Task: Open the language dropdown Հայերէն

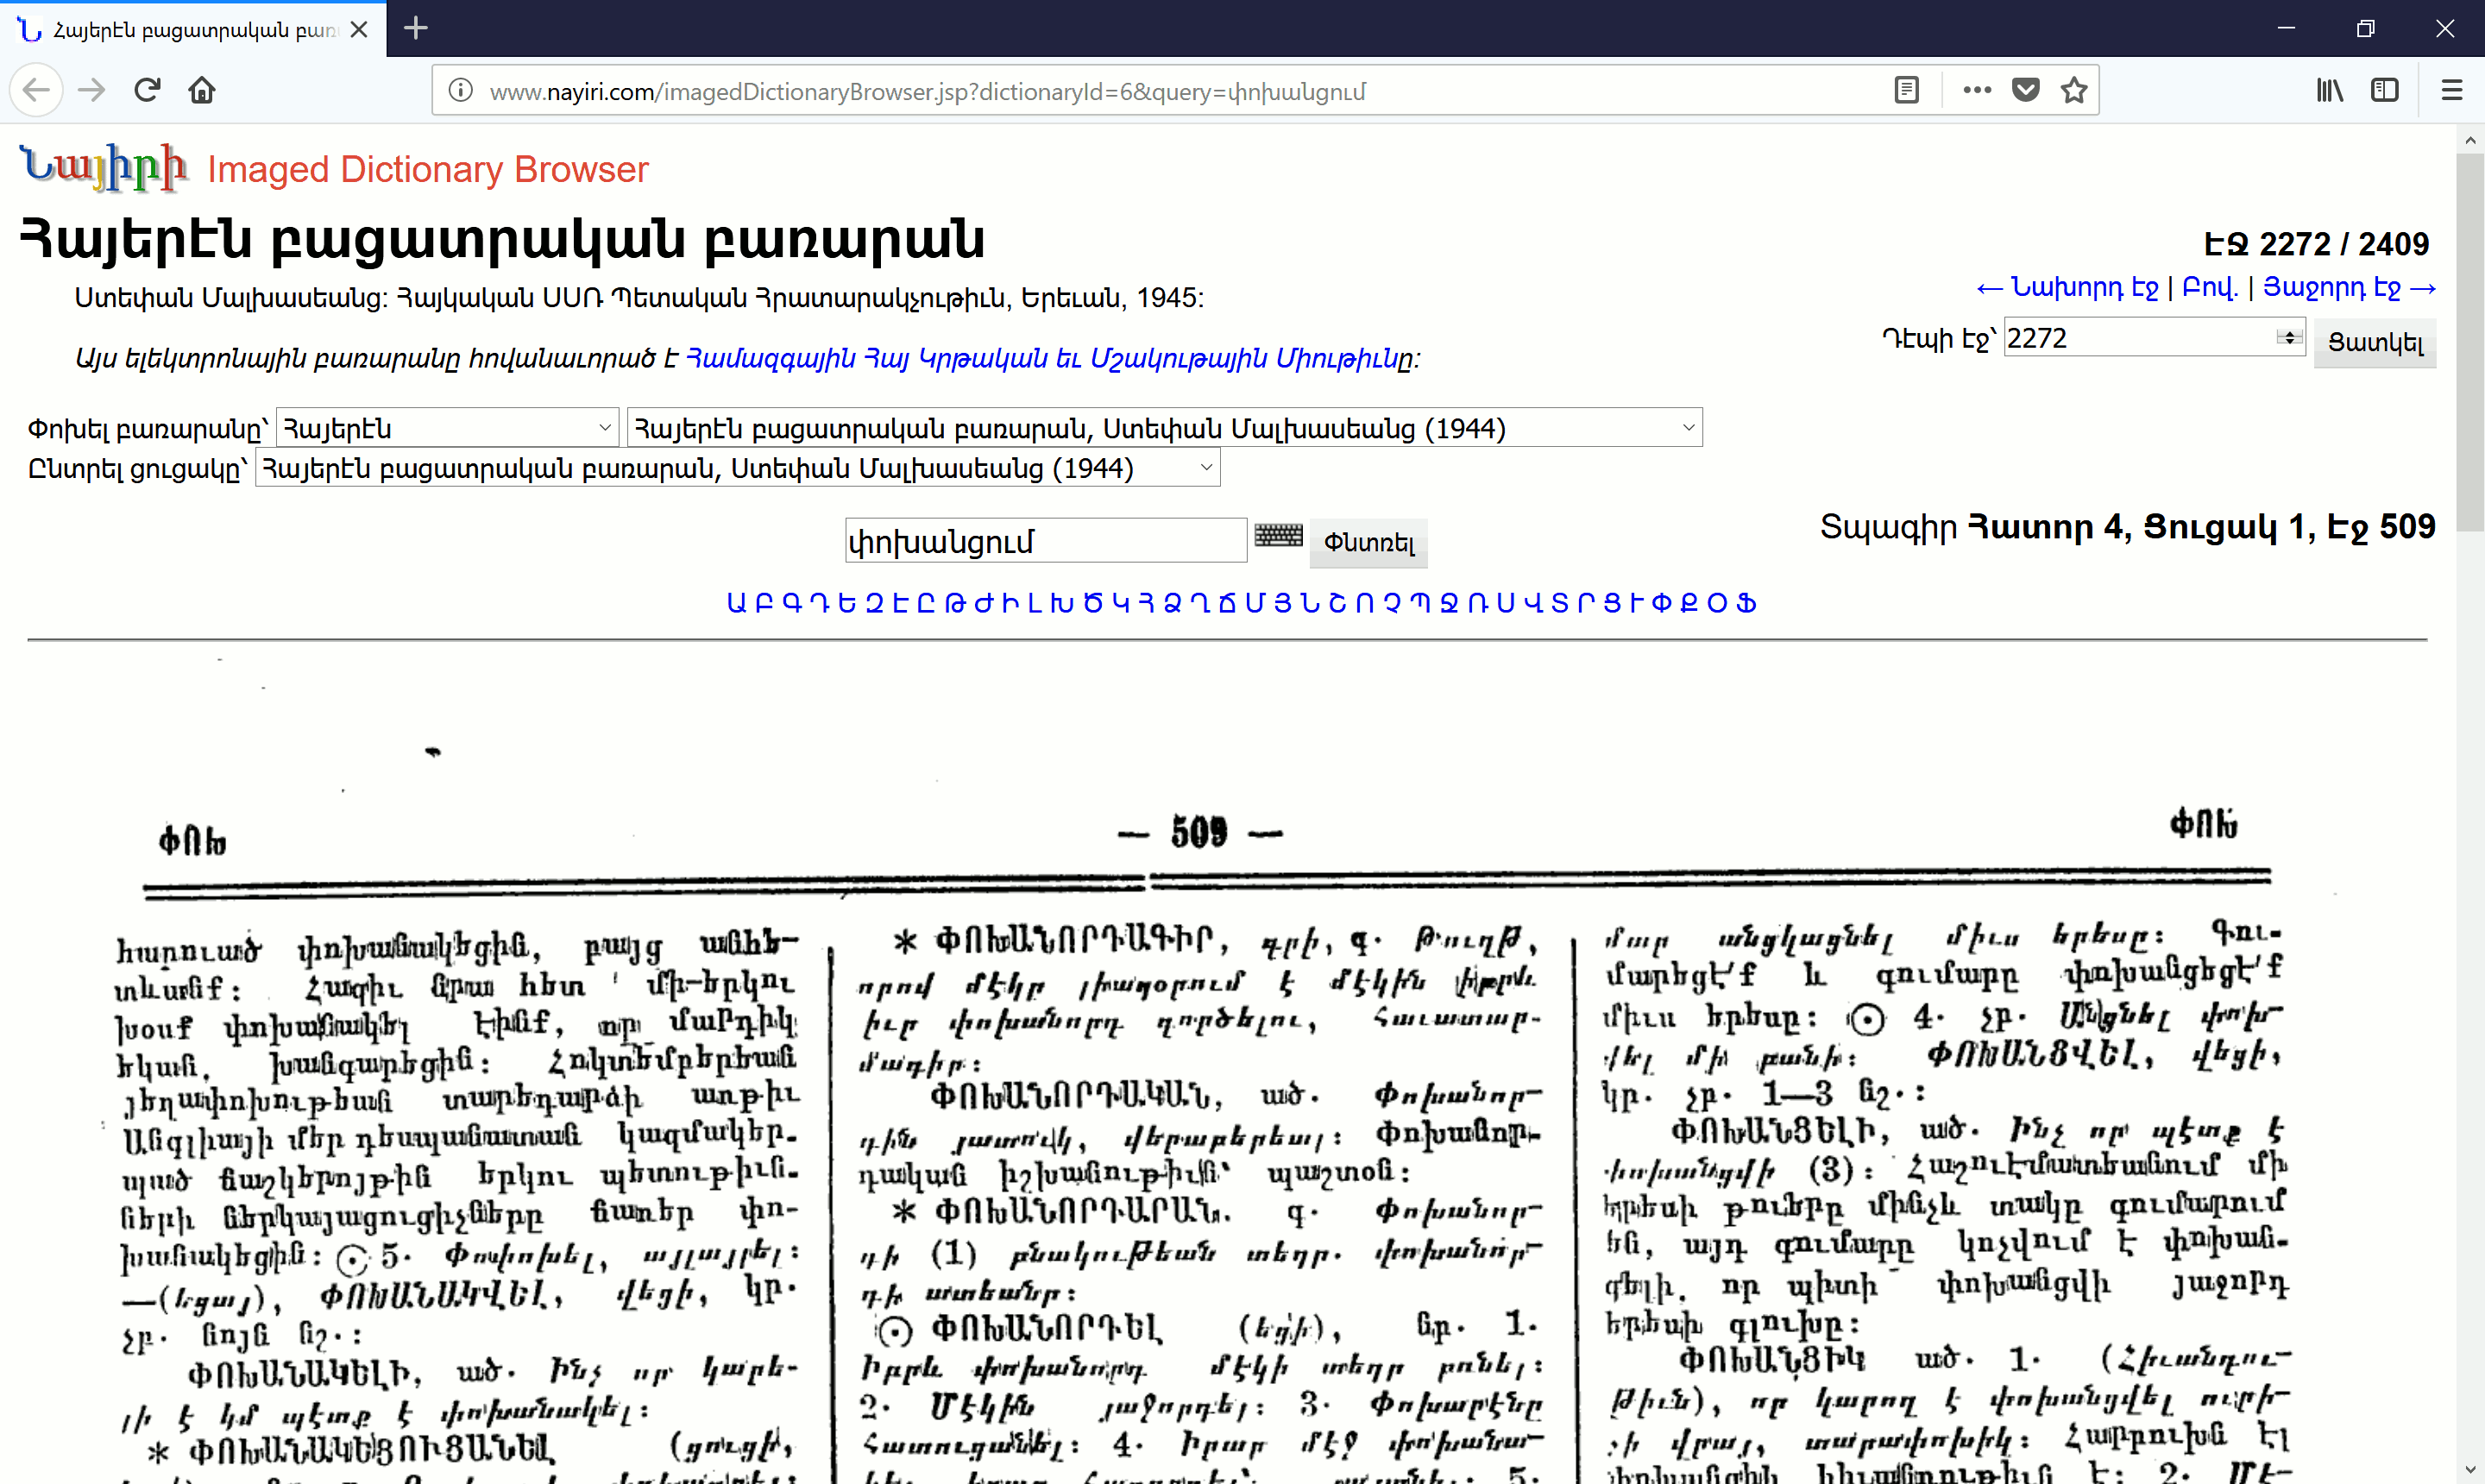Action: (447, 428)
